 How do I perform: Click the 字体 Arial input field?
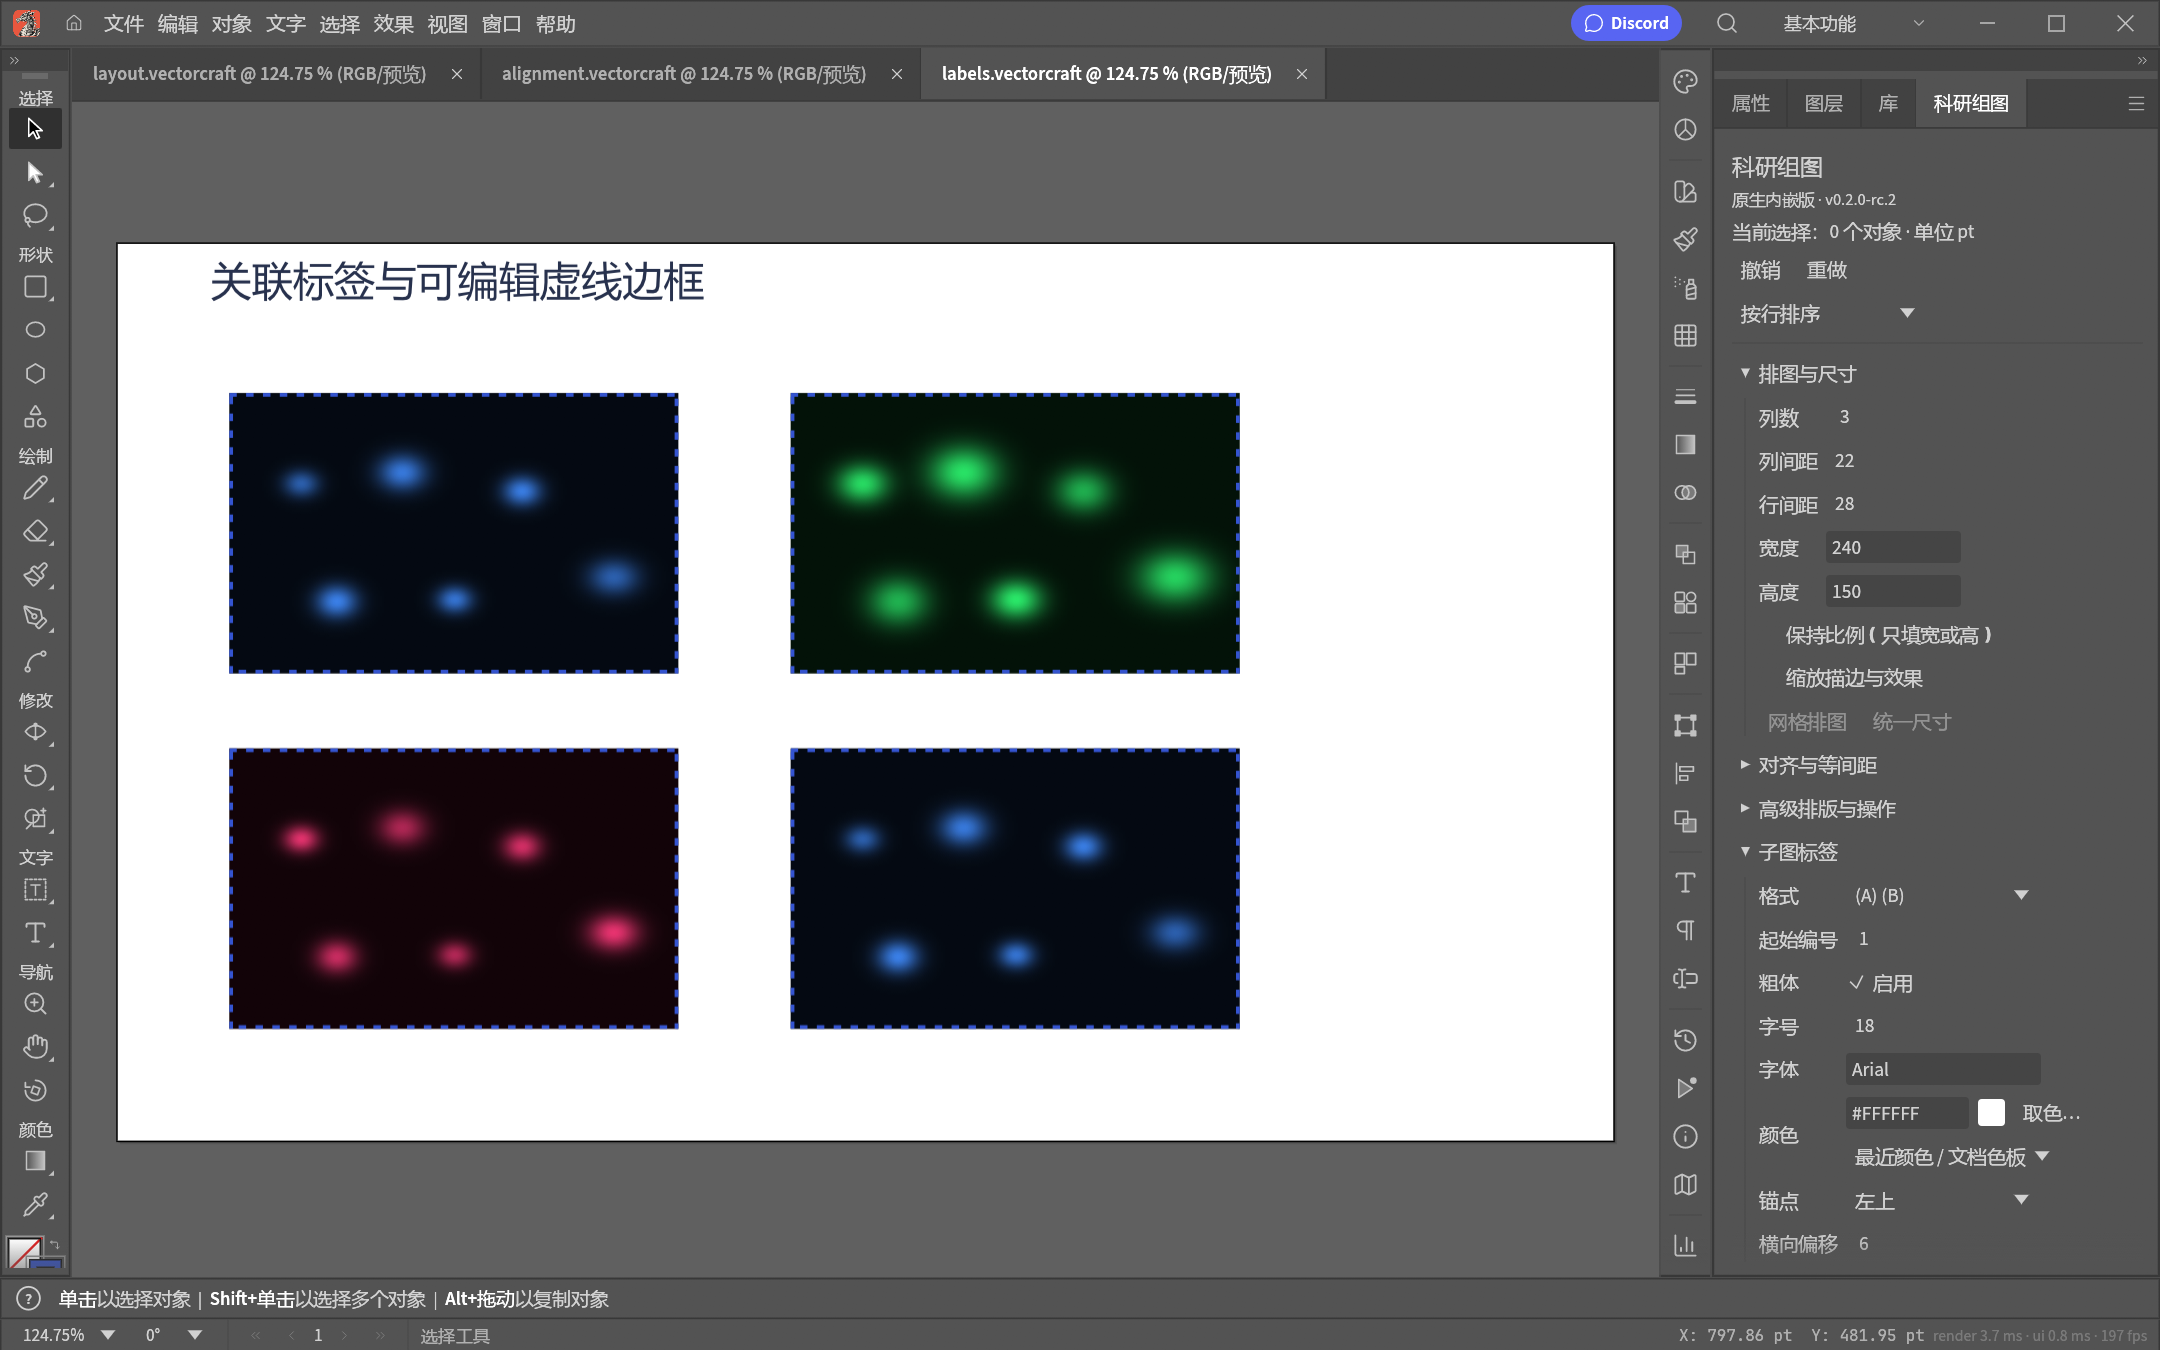tap(1943, 1069)
